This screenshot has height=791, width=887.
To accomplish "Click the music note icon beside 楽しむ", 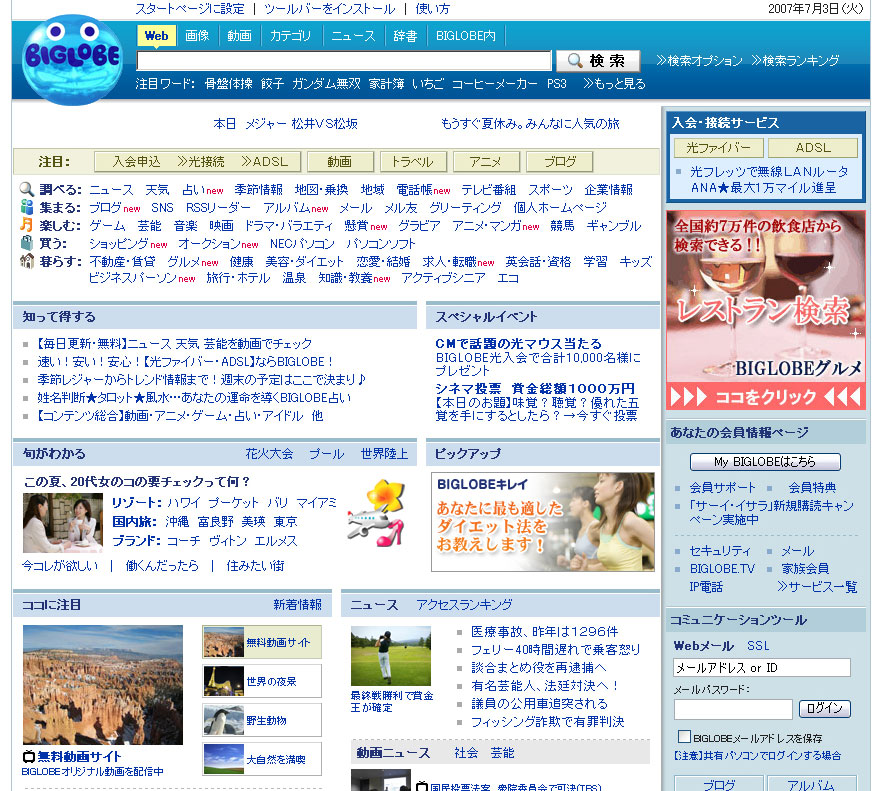I will tap(27, 225).
